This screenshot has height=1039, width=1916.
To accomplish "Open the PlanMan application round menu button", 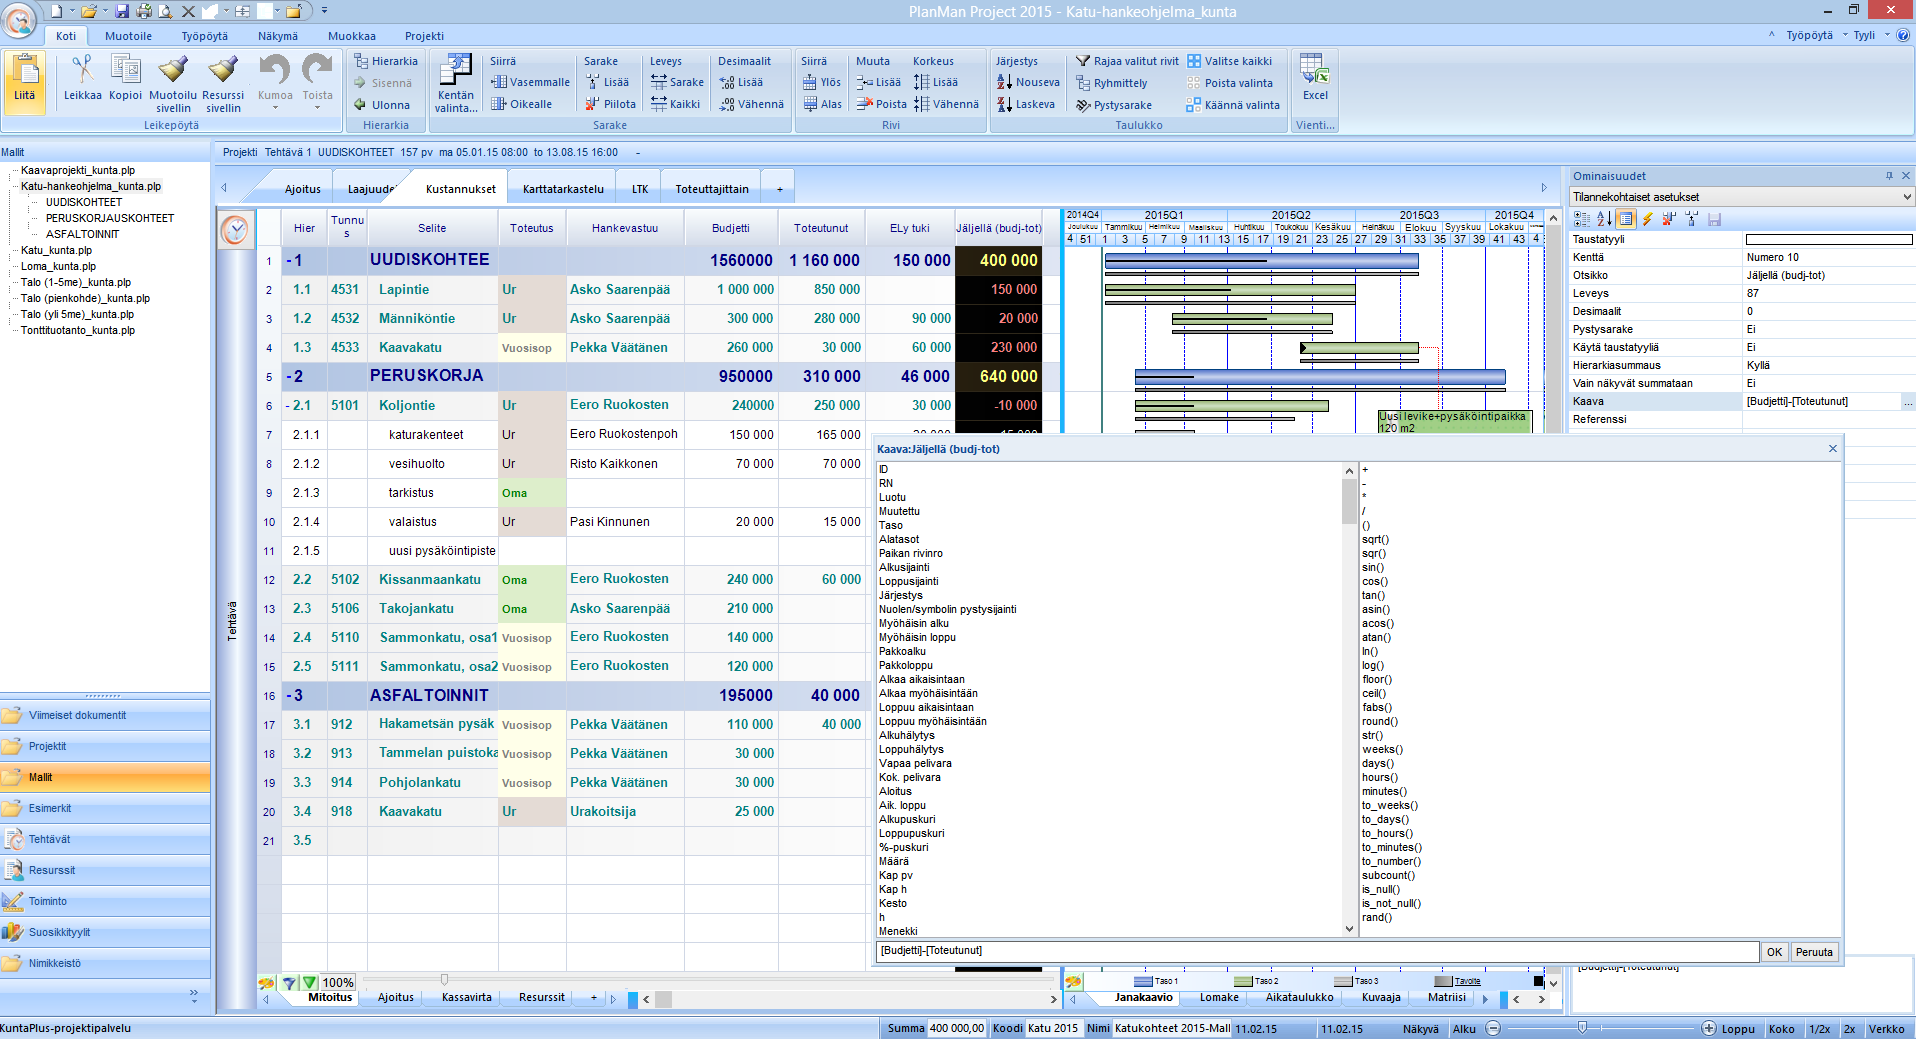I will click(19, 19).
